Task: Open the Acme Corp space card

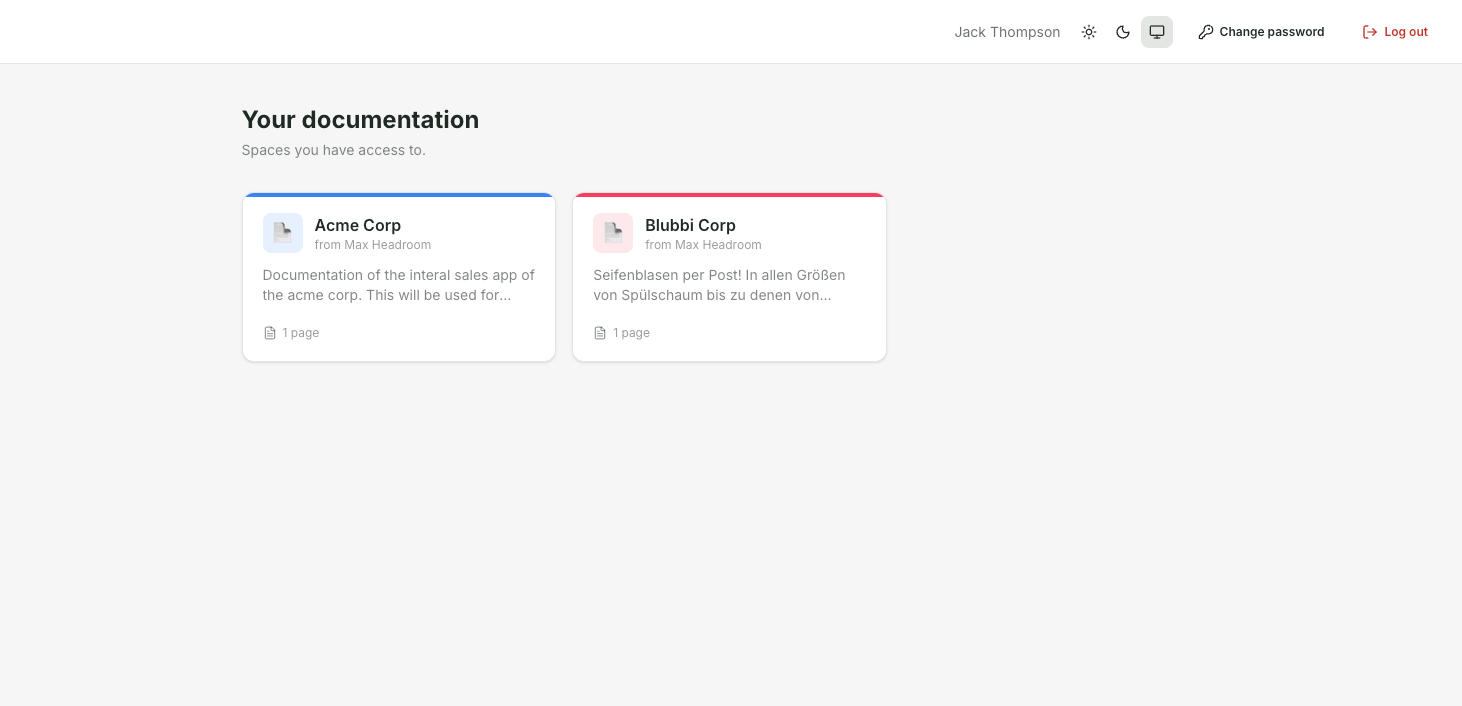Action: click(399, 277)
